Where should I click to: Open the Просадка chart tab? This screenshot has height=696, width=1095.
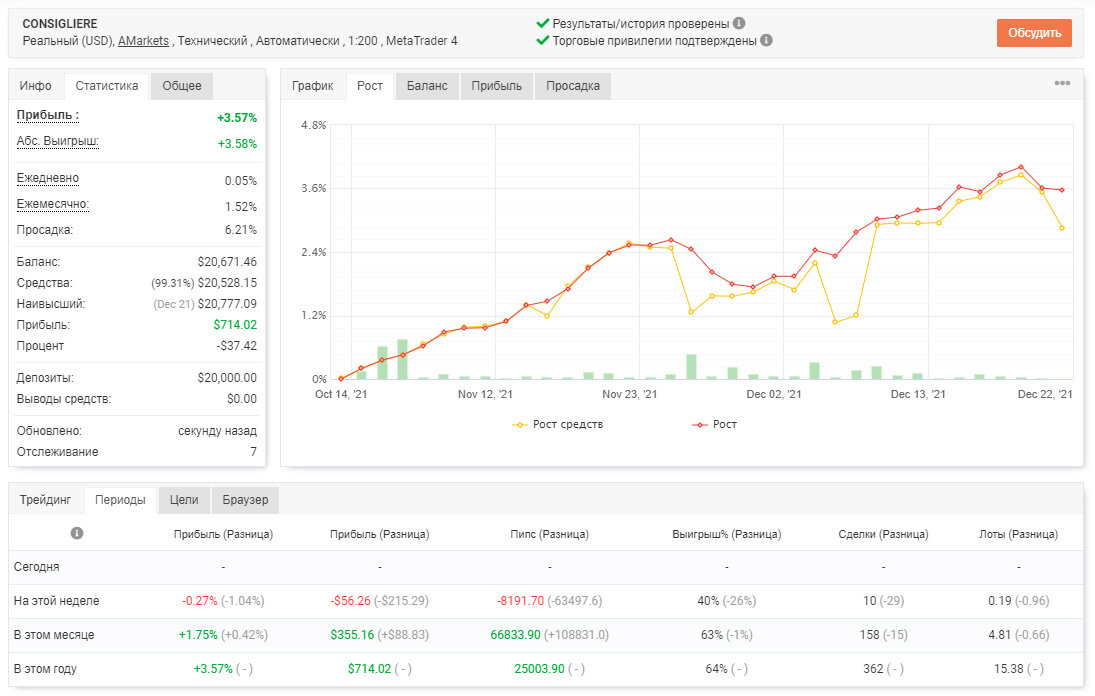(573, 86)
